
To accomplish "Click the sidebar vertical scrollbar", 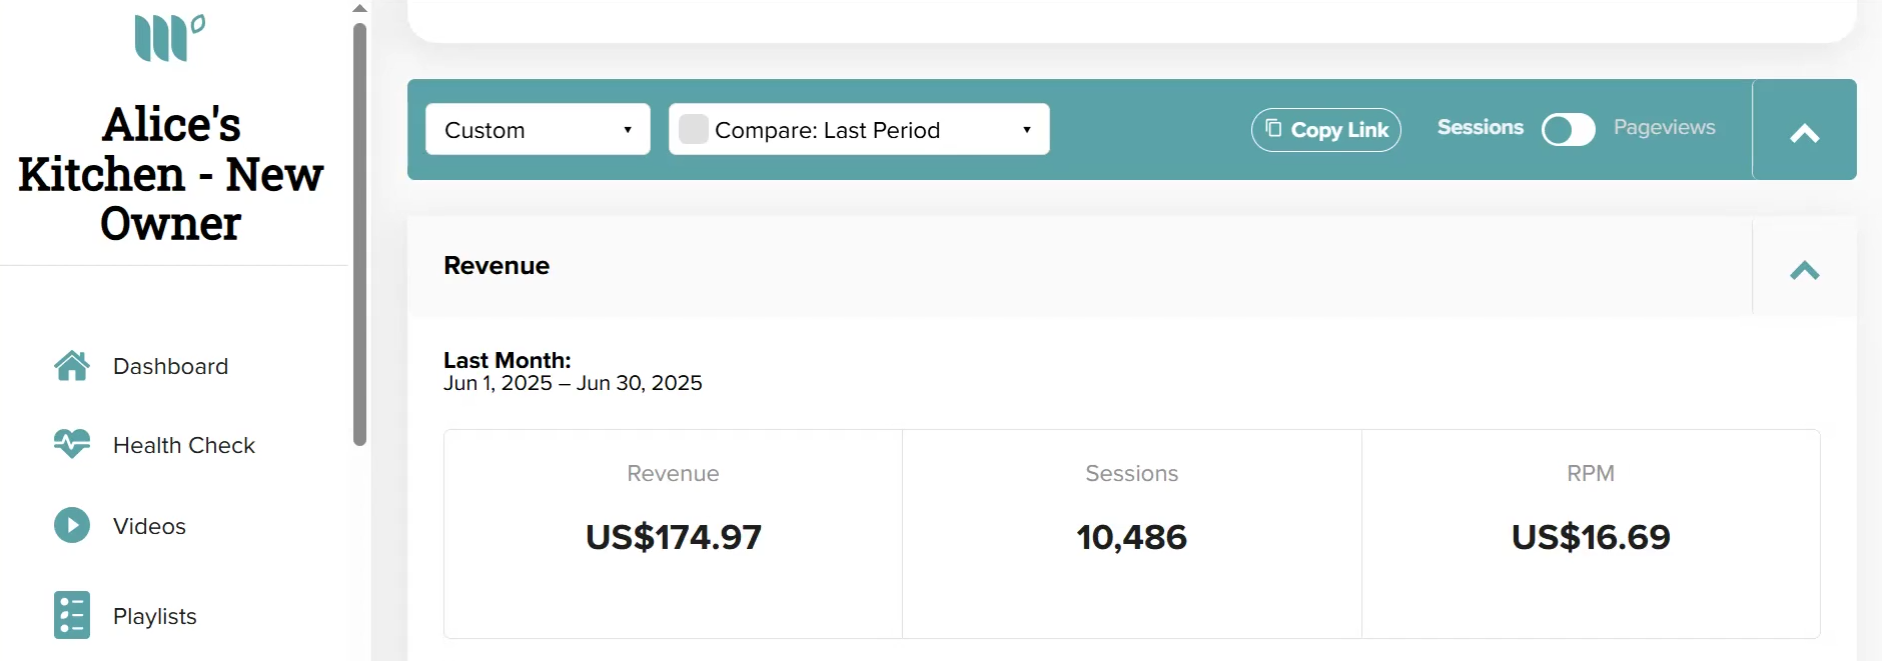I will [360, 235].
